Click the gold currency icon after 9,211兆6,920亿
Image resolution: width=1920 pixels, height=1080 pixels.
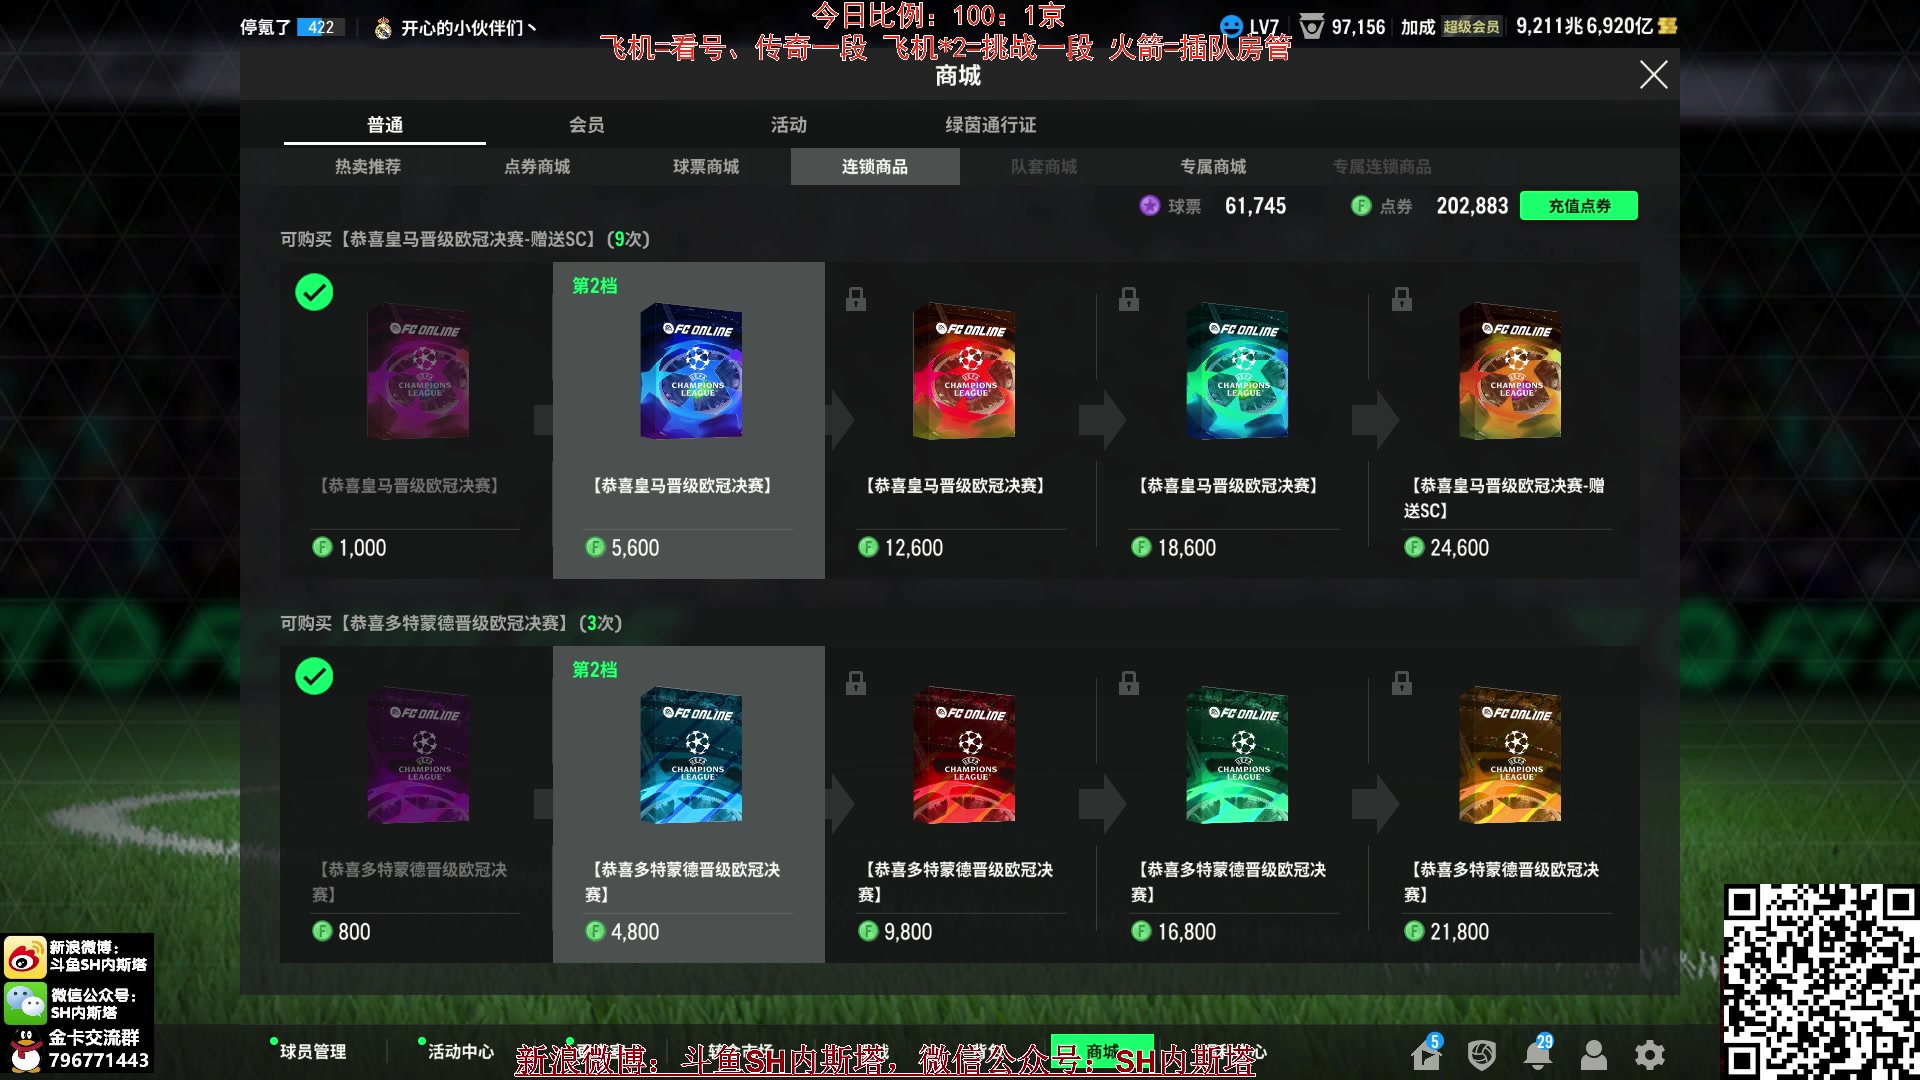click(1668, 26)
